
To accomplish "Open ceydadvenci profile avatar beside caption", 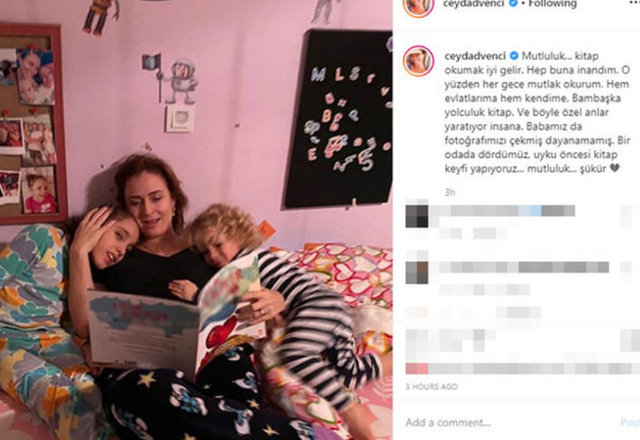I will pos(418,61).
